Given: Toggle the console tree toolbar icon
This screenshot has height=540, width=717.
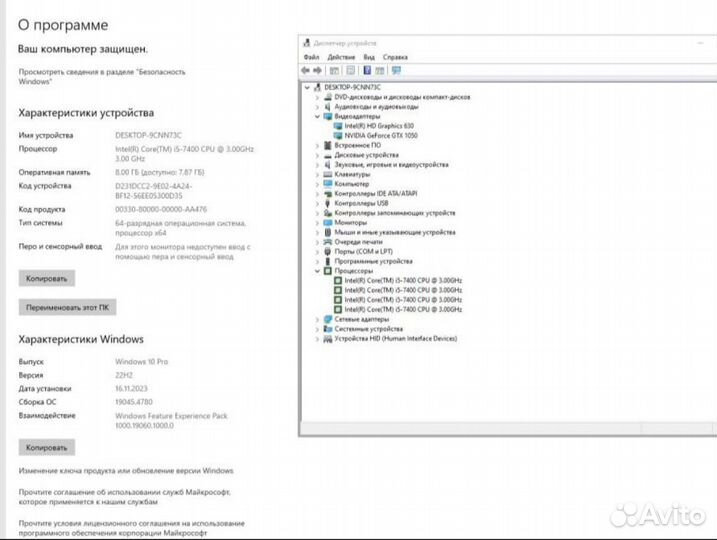Looking at the screenshot, I should 335,70.
